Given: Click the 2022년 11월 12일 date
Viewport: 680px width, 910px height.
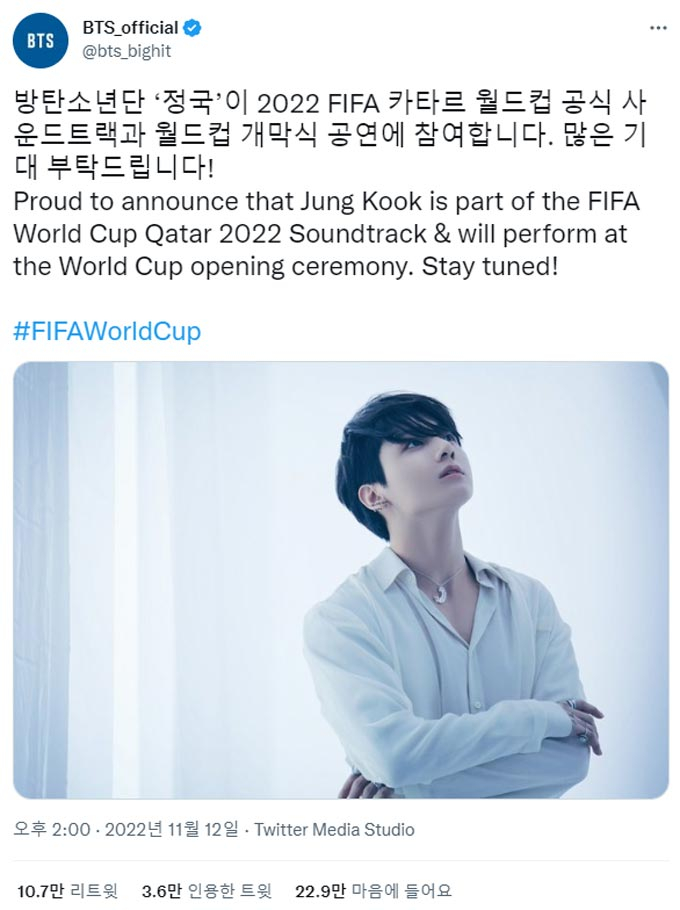Looking at the screenshot, I should tap(172, 829).
